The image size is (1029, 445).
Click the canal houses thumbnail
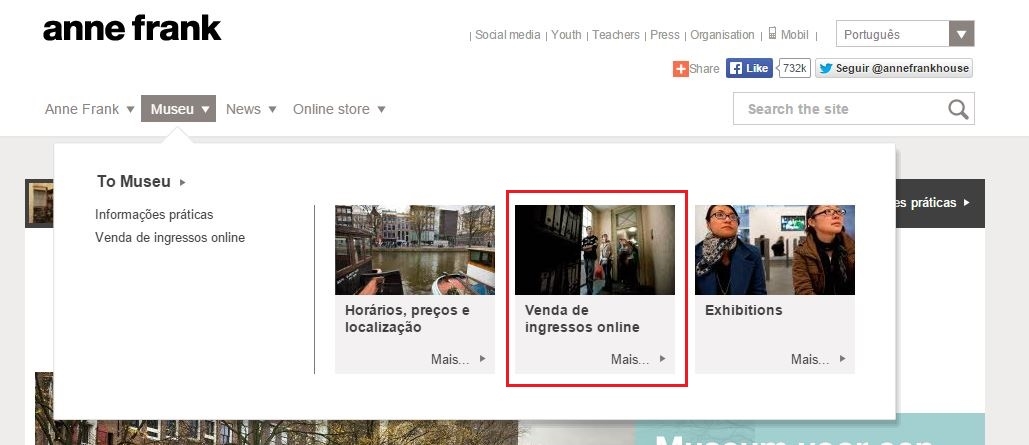tap(415, 250)
